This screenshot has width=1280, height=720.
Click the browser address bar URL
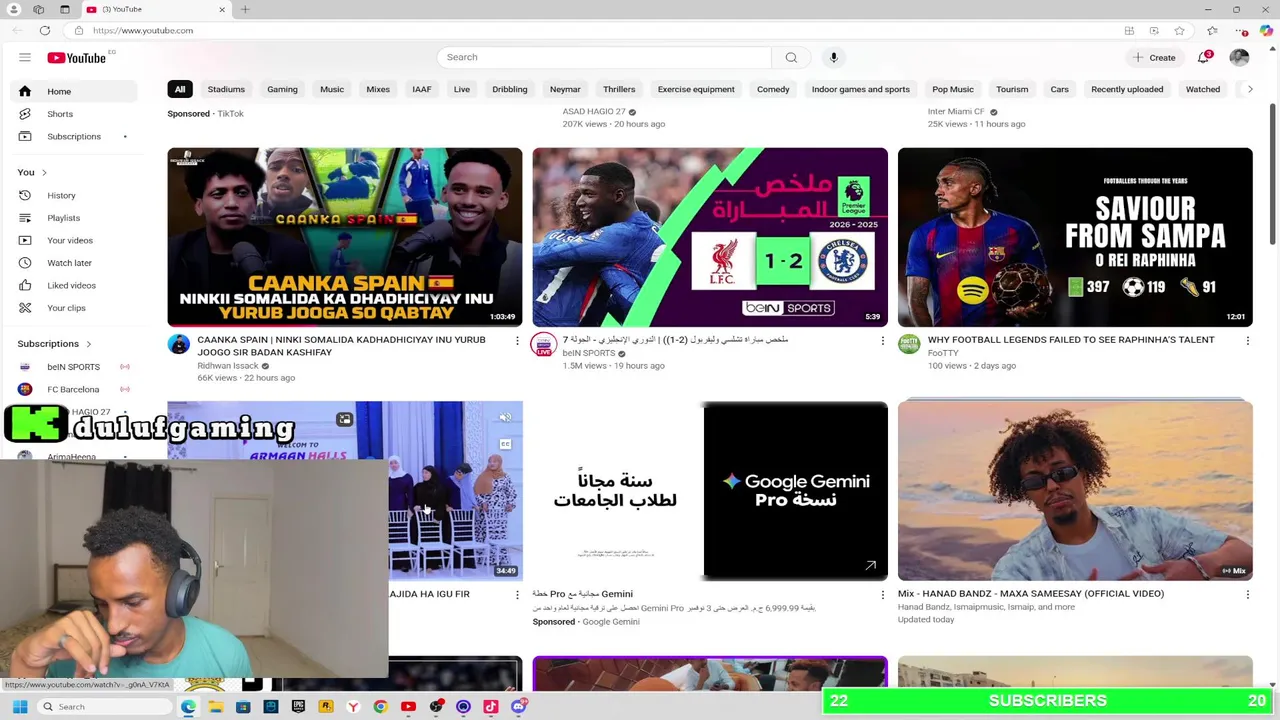[143, 30]
